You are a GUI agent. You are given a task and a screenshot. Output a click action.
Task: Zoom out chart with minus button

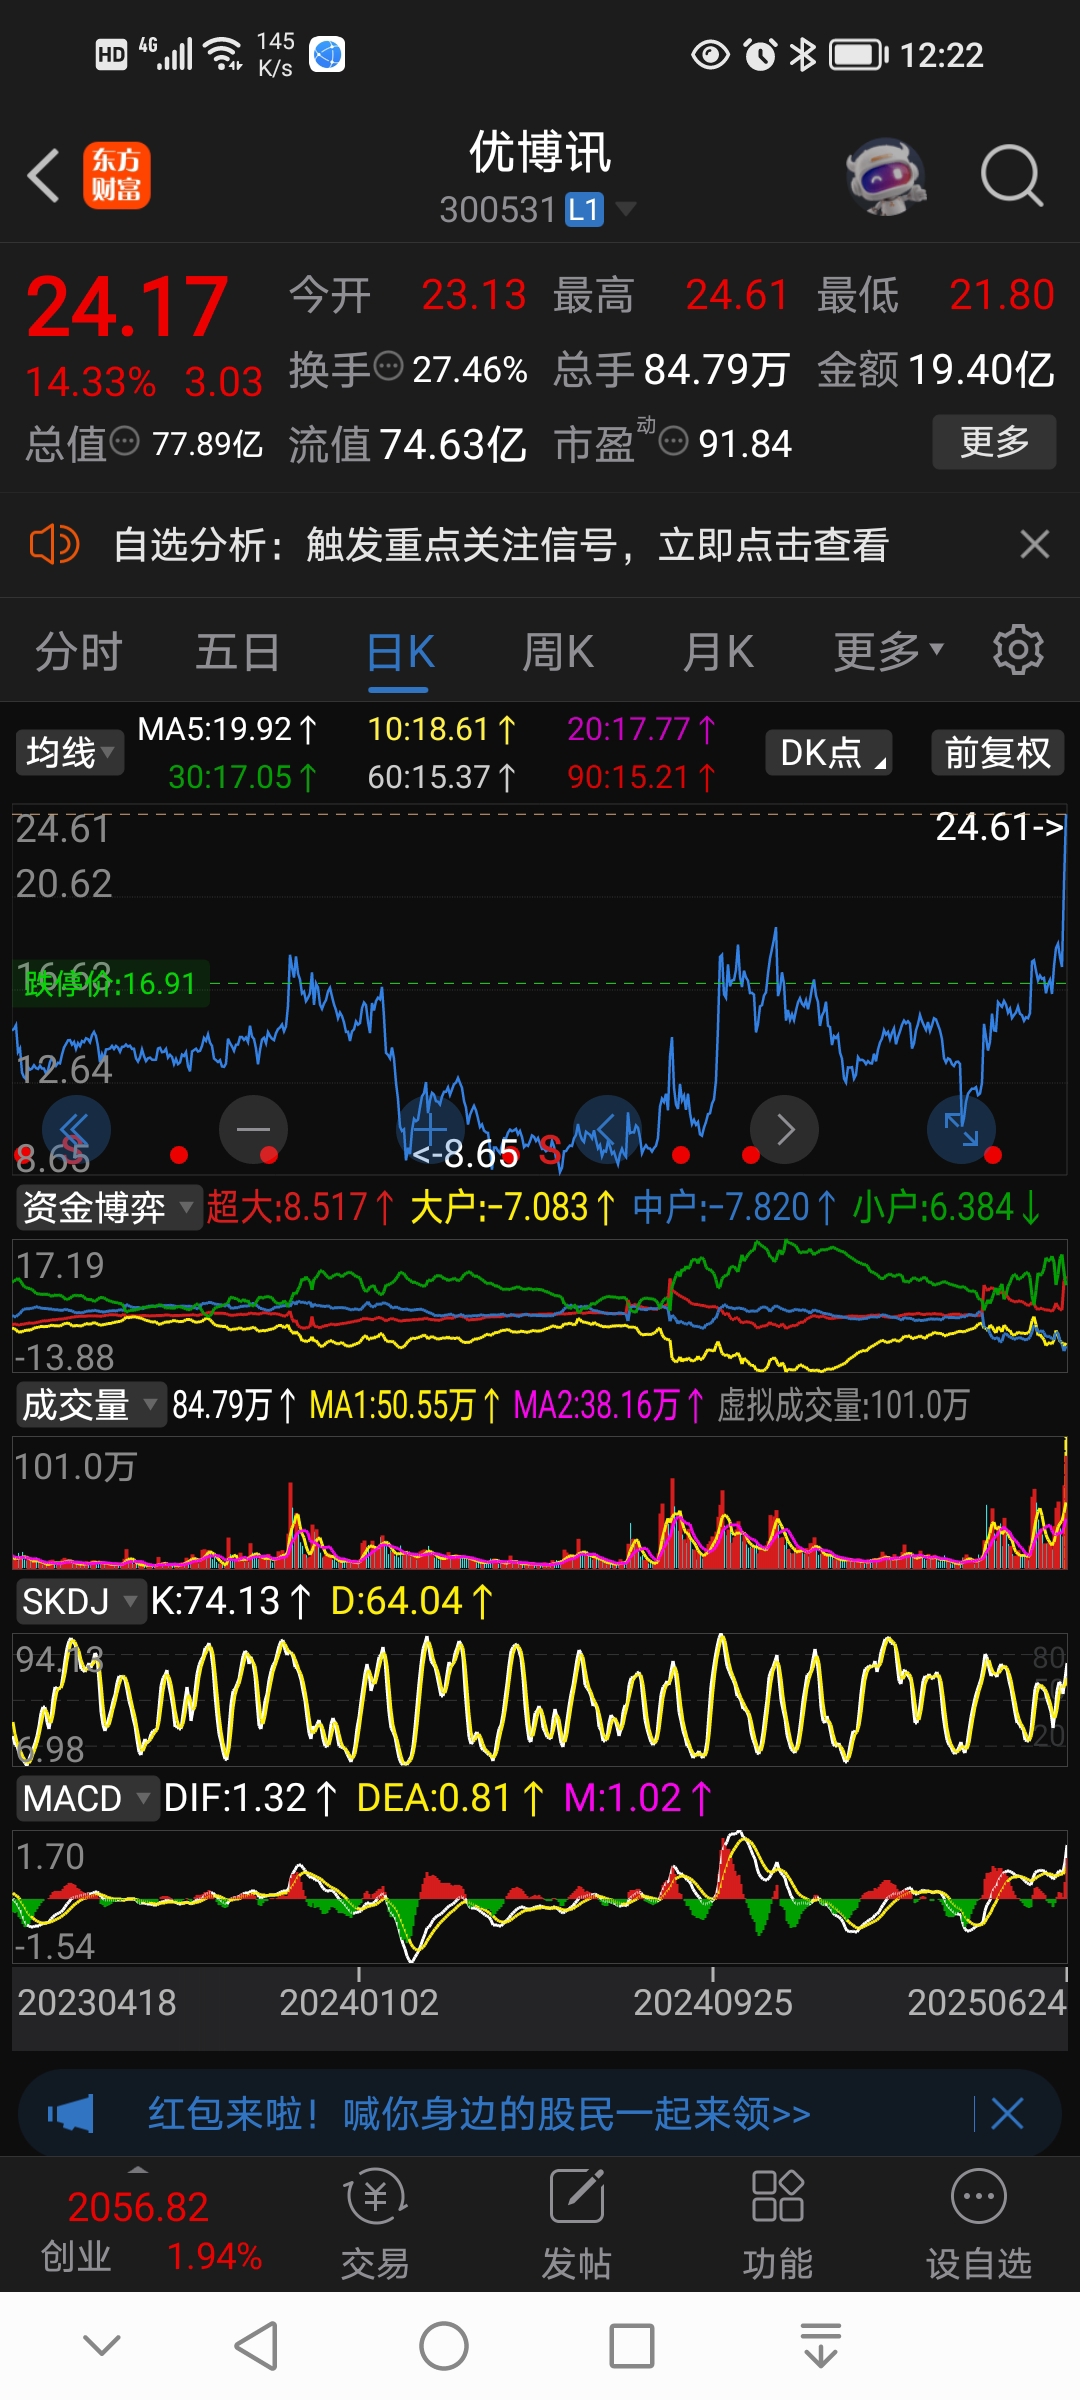[253, 1129]
